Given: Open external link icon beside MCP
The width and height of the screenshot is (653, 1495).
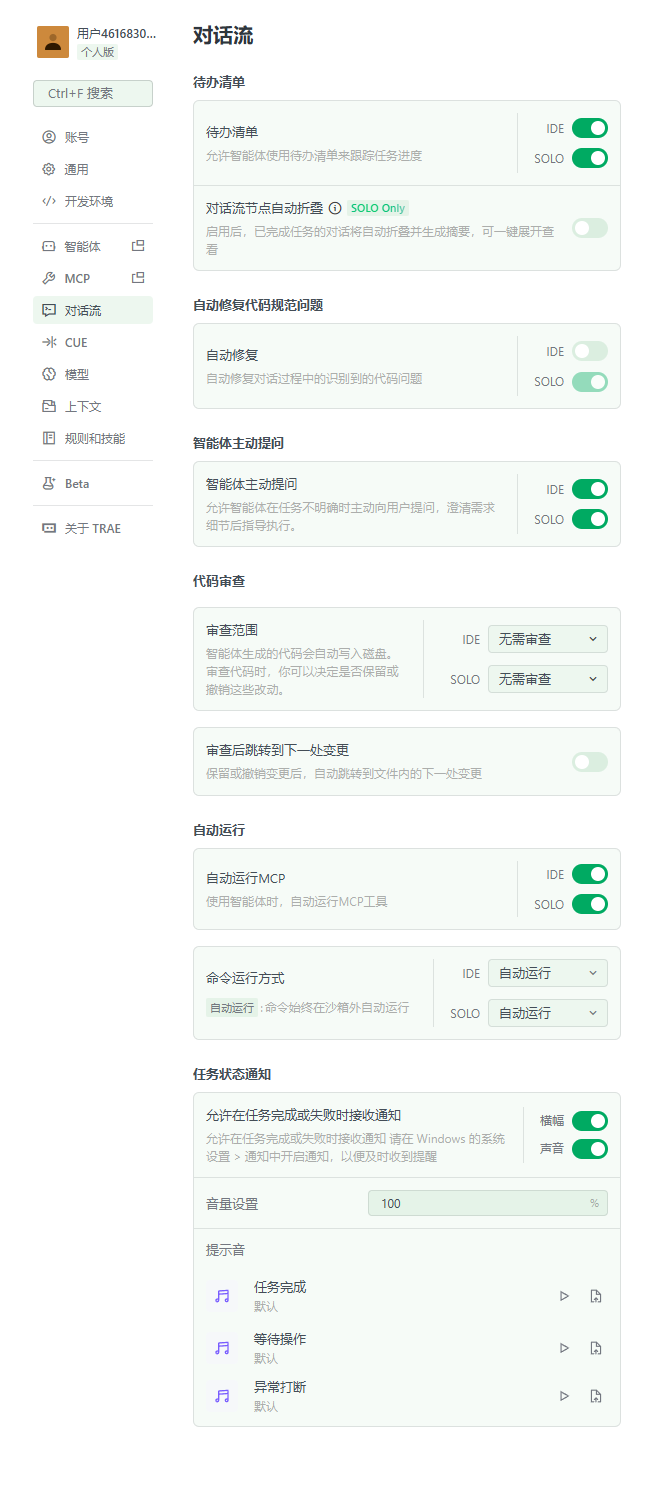Looking at the screenshot, I should pos(138,278).
